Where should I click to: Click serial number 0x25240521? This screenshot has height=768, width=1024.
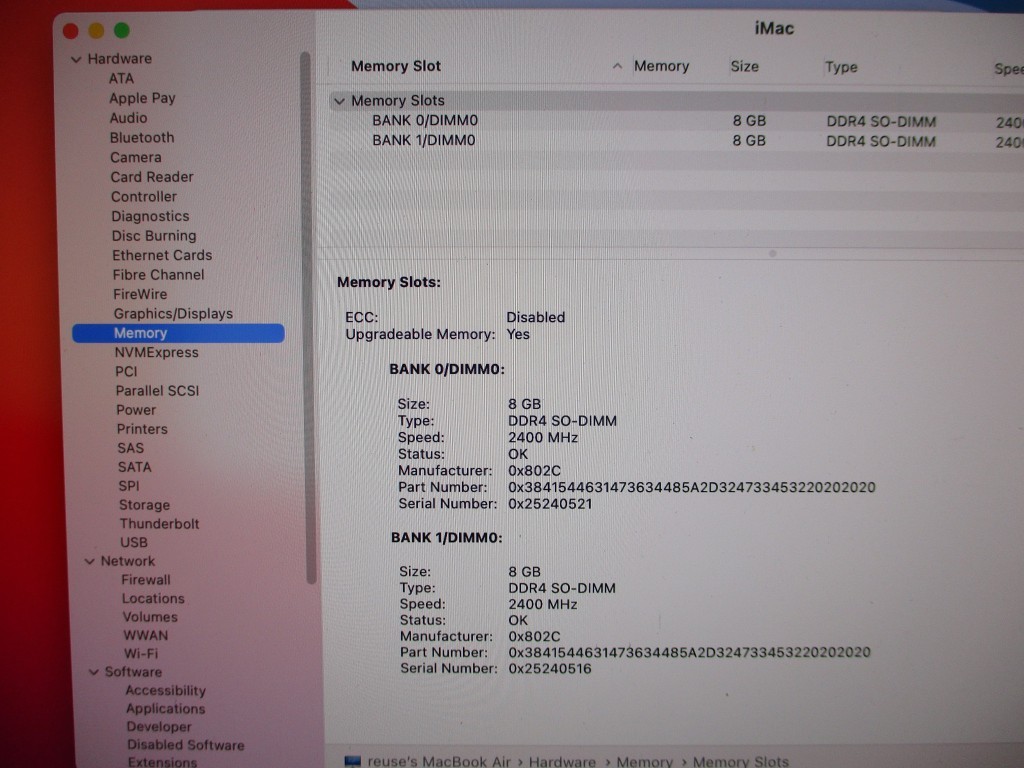[x=551, y=504]
